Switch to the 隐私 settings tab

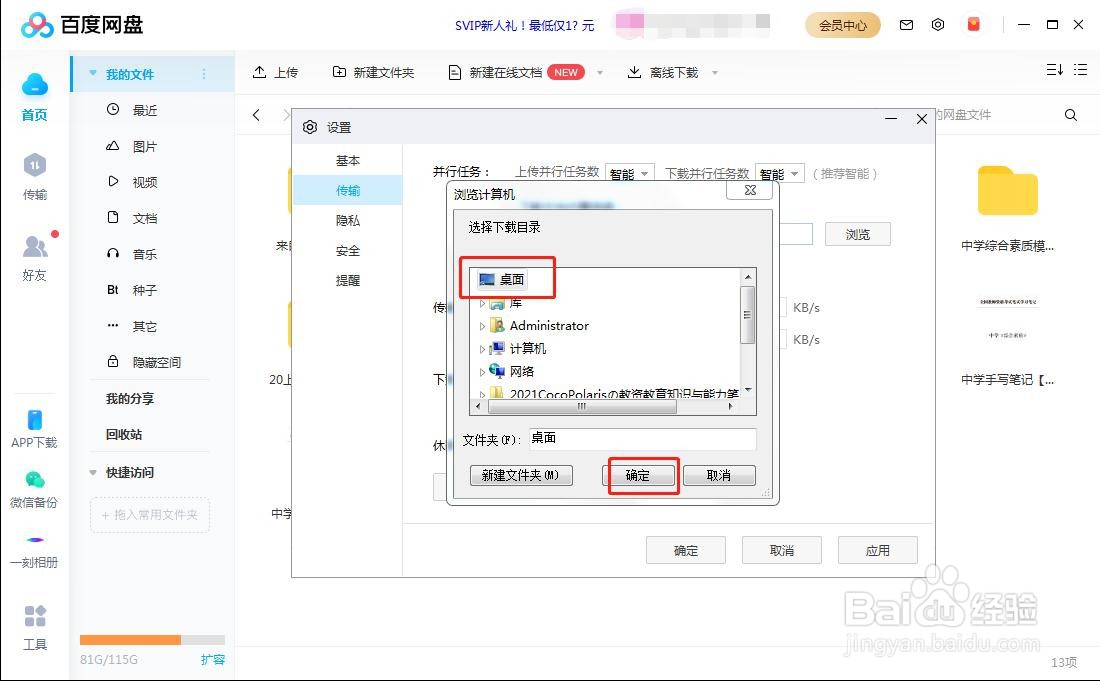[x=347, y=220]
